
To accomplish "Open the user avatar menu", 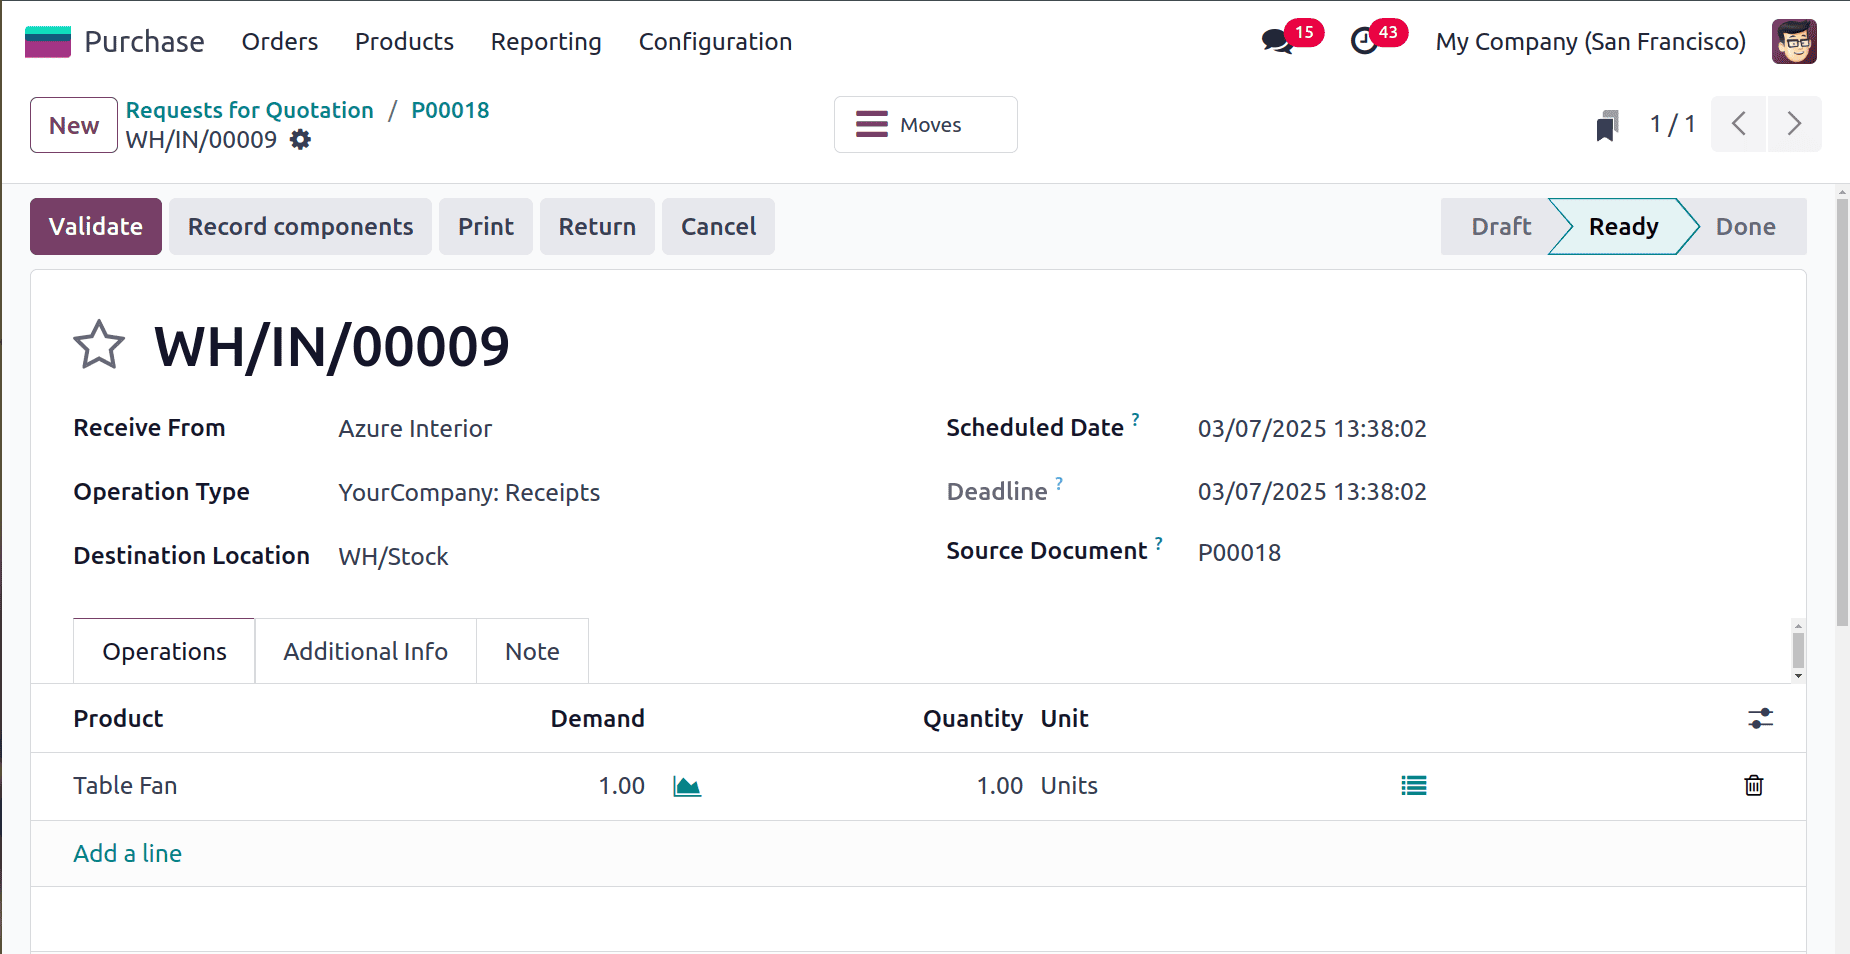I will click(x=1794, y=41).
